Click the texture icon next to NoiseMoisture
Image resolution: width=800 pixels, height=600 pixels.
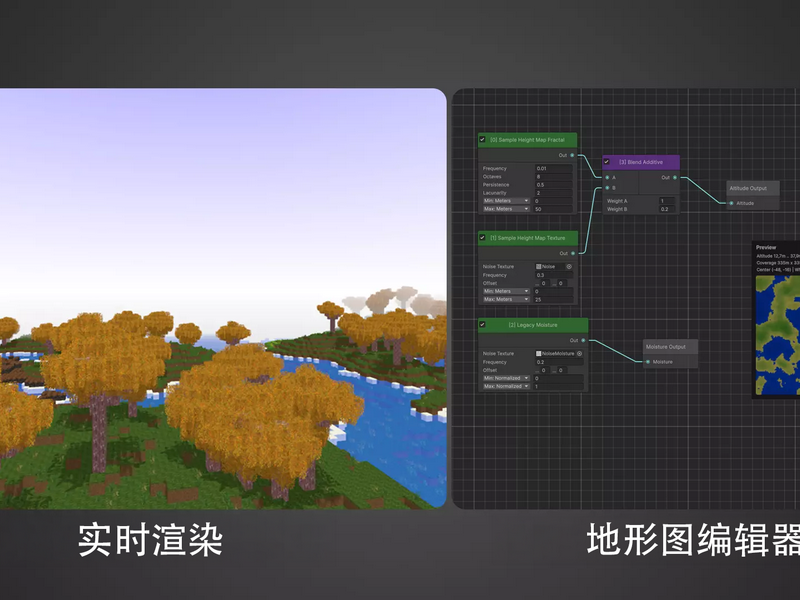538,353
